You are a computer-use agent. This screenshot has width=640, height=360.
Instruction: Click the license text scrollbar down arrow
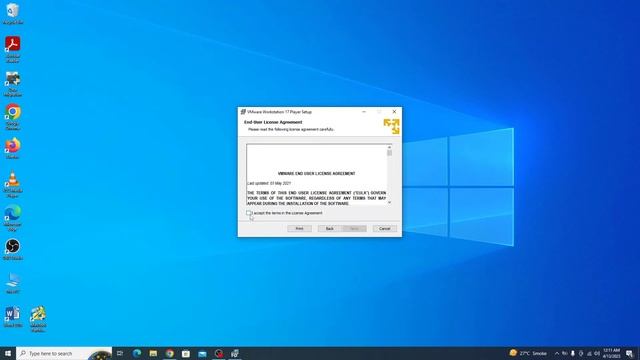click(389, 202)
